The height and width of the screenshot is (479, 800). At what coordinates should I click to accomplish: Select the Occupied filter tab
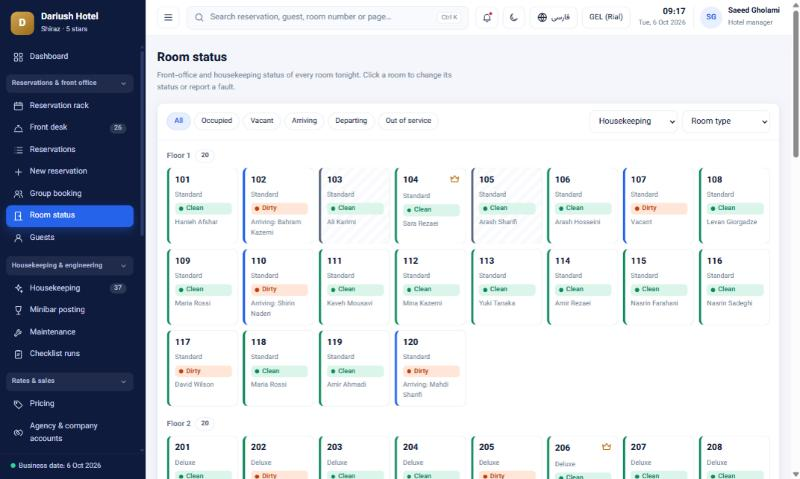[x=216, y=121]
